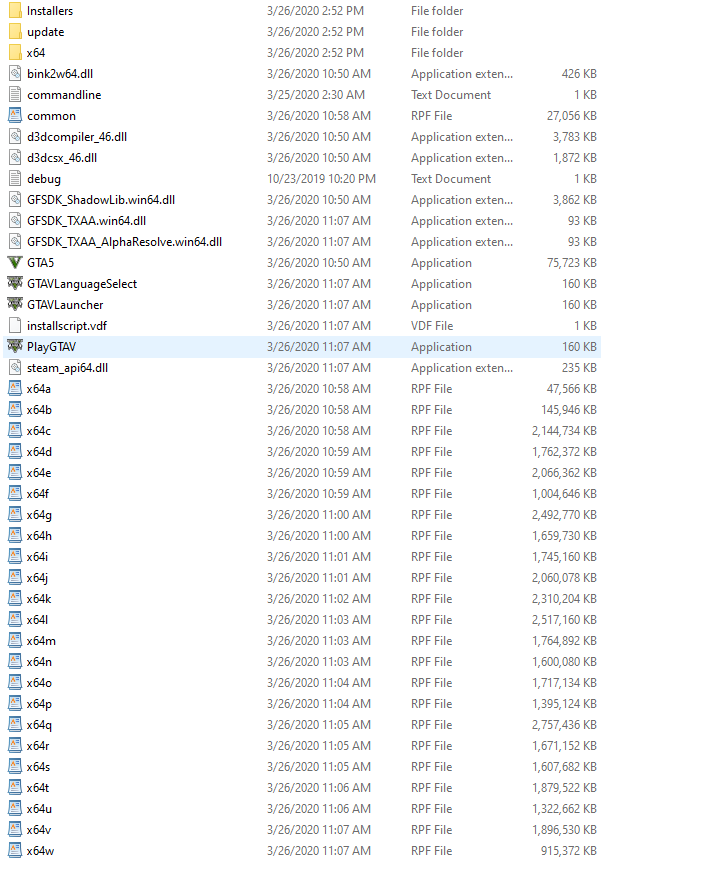The height and width of the screenshot is (871, 717).
Task: Select the GTA5 application name
Action: pyautogui.click(x=41, y=263)
